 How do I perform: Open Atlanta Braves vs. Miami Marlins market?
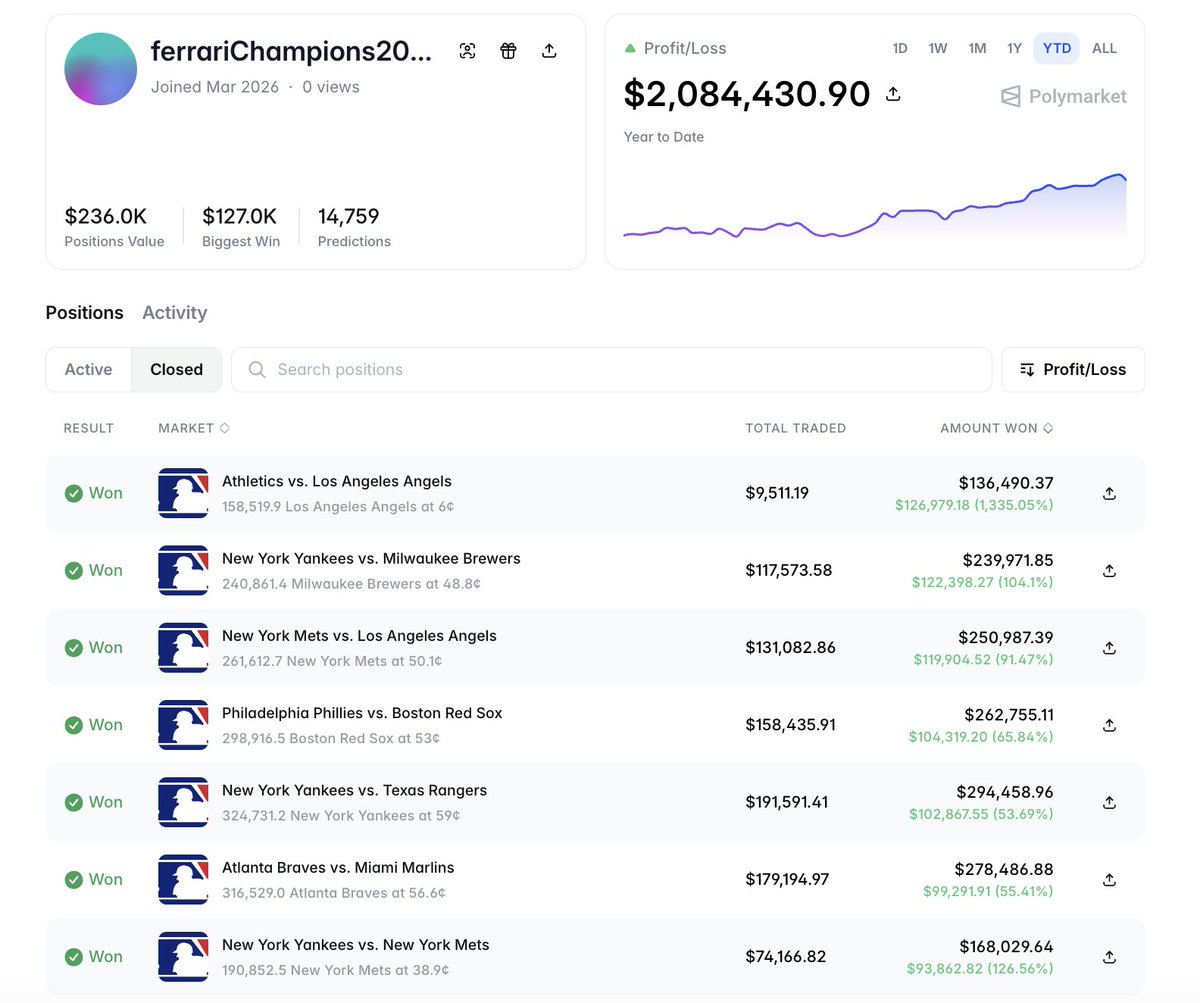click(x=338, y=867)
